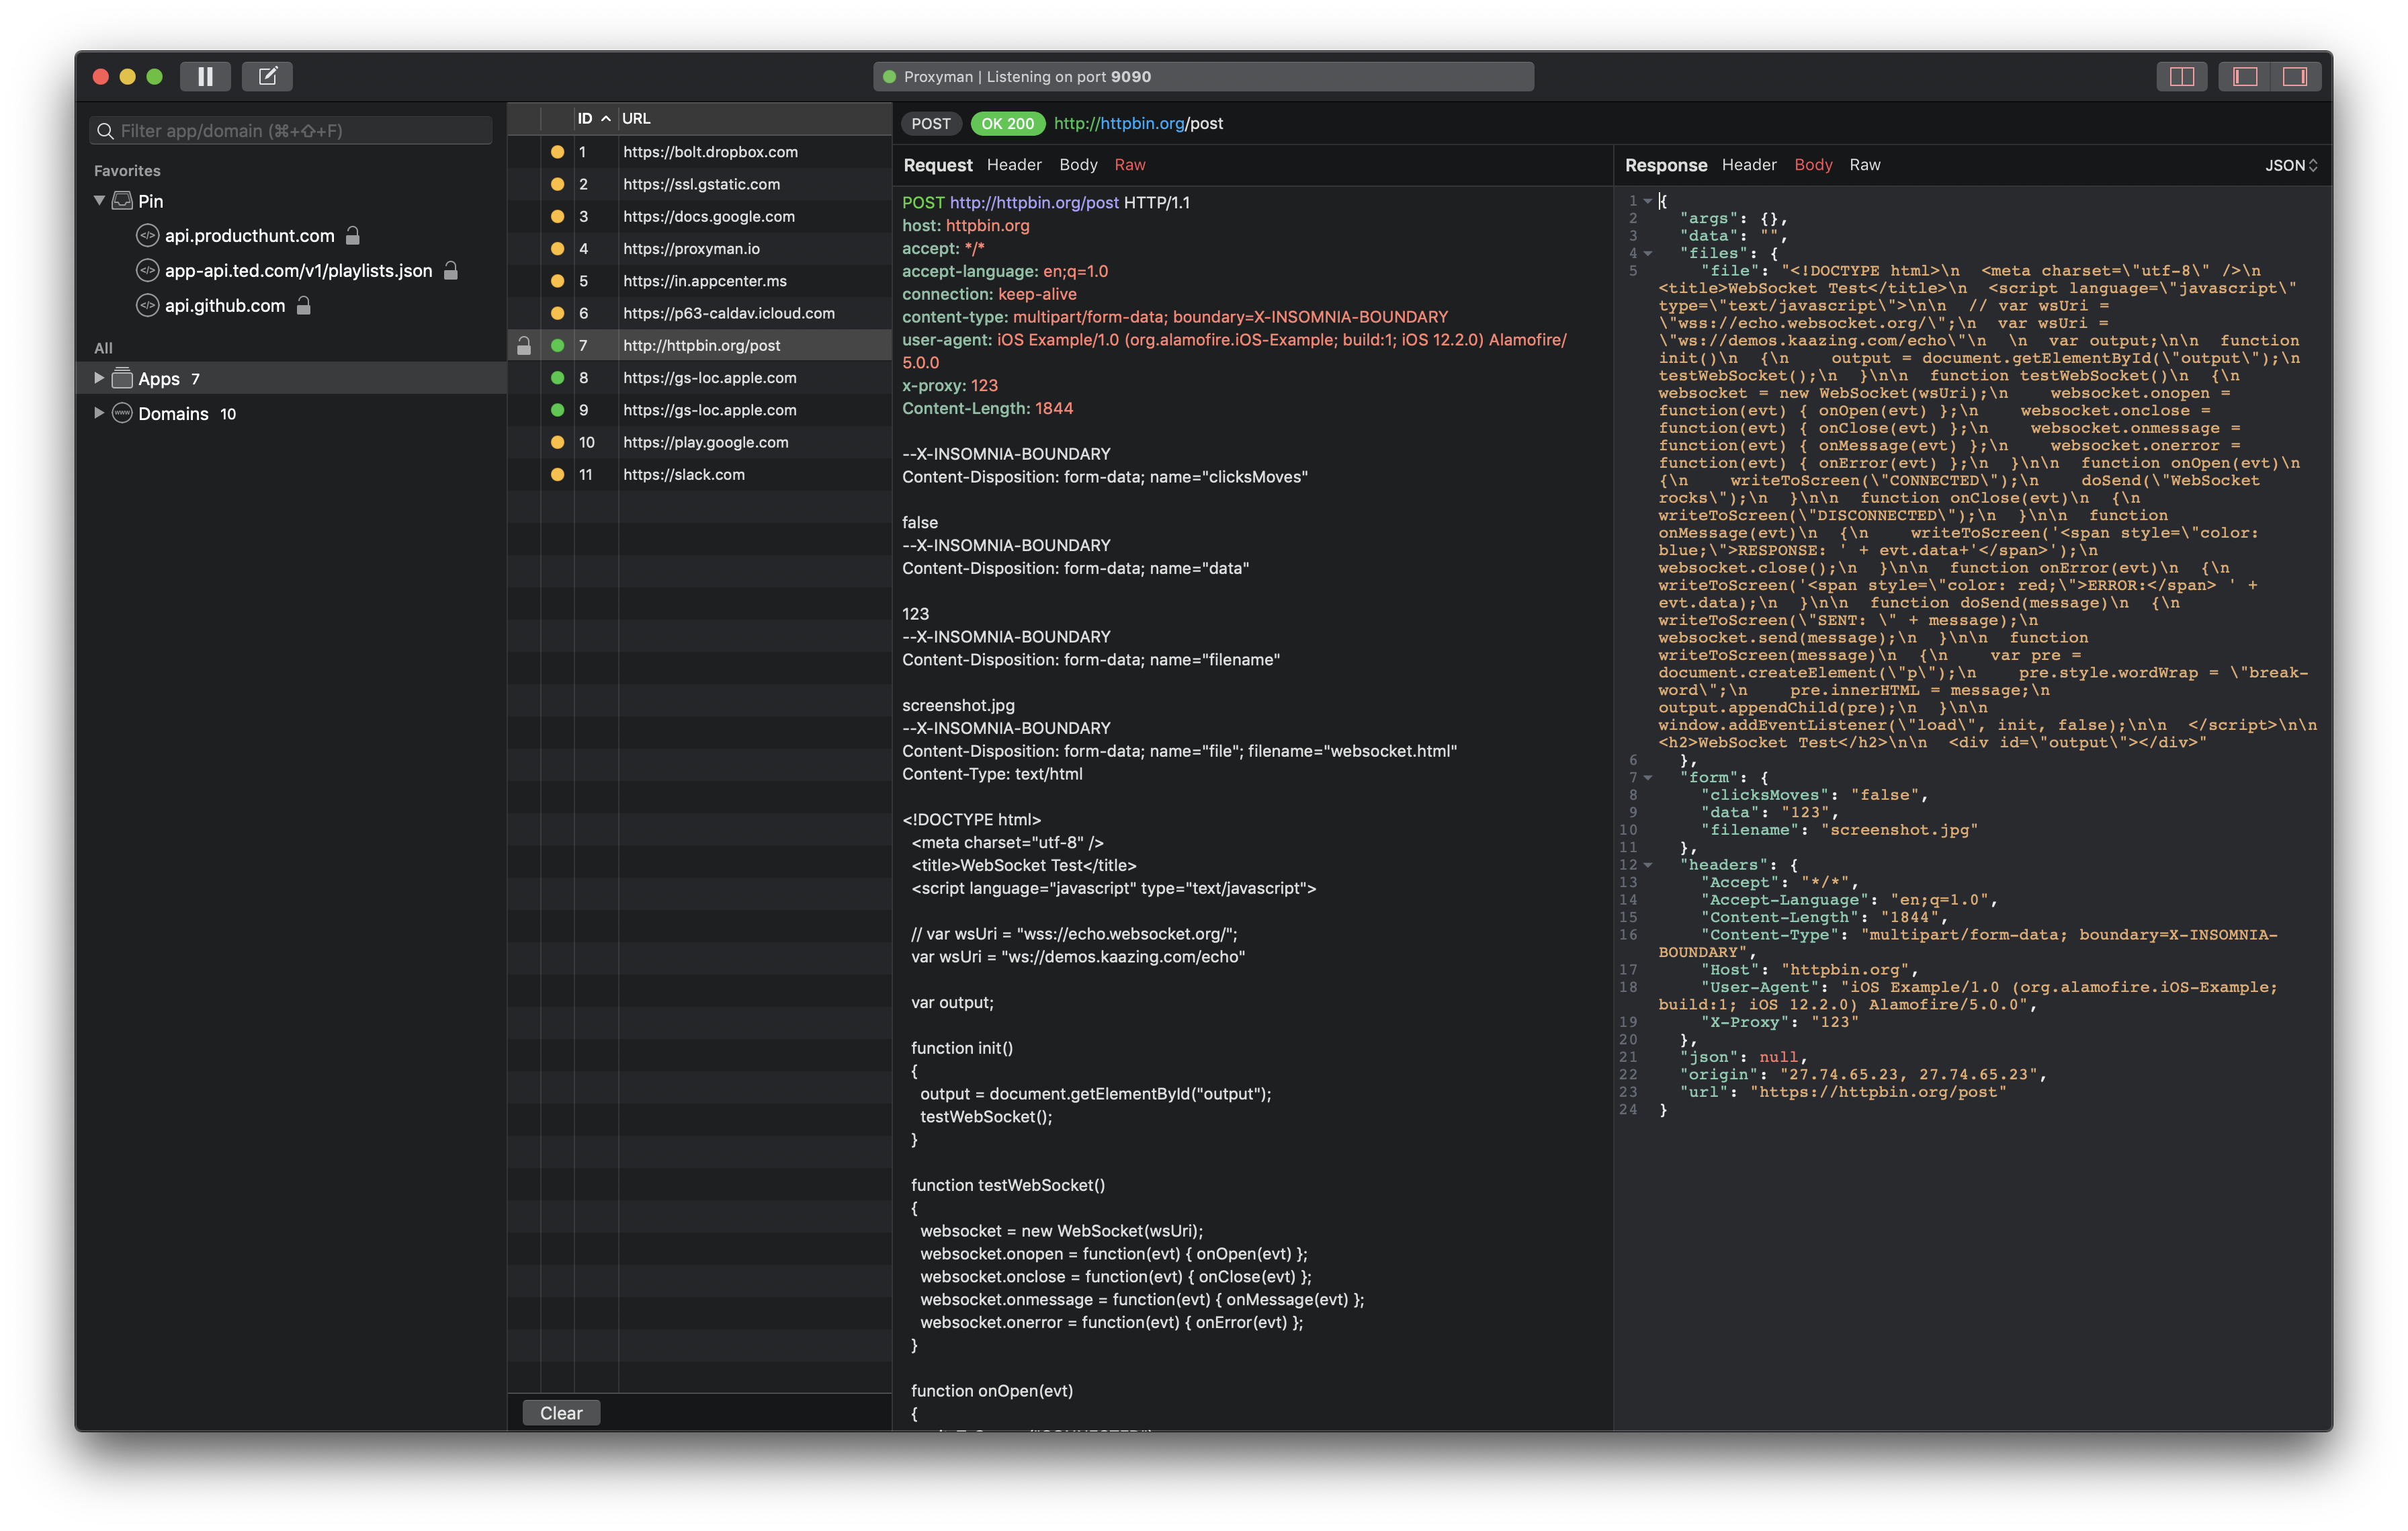2408x1531 pixels.
Task: Toggle SSL lock for api.producthunt.com
Action: [x=353, y=235]
